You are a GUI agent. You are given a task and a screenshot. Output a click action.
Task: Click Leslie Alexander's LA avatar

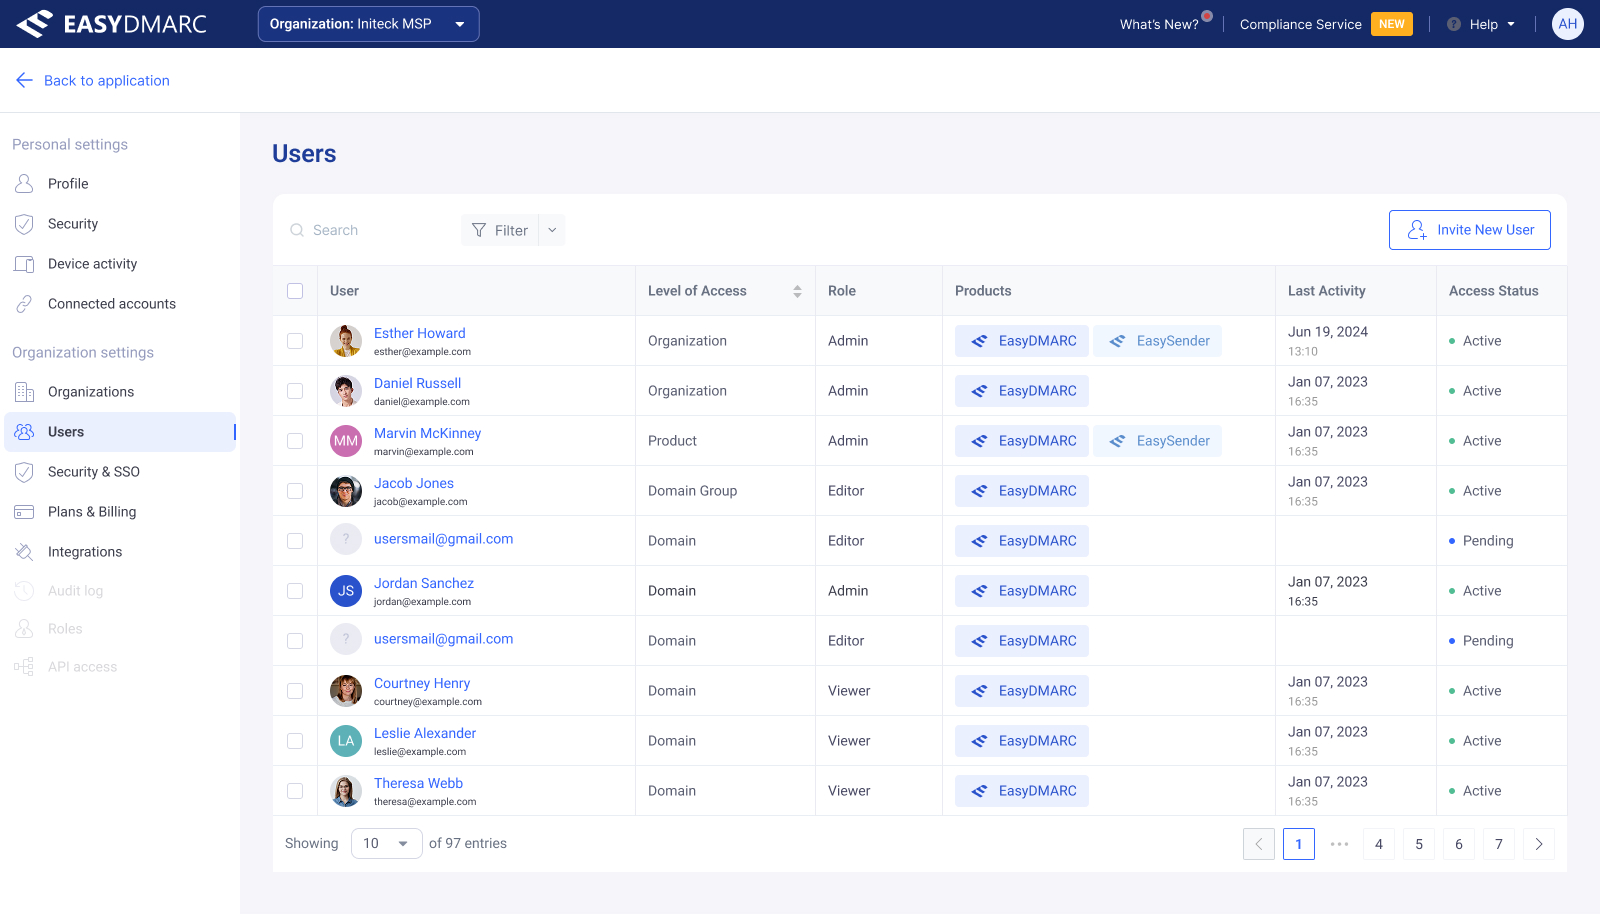pos(346,741)
